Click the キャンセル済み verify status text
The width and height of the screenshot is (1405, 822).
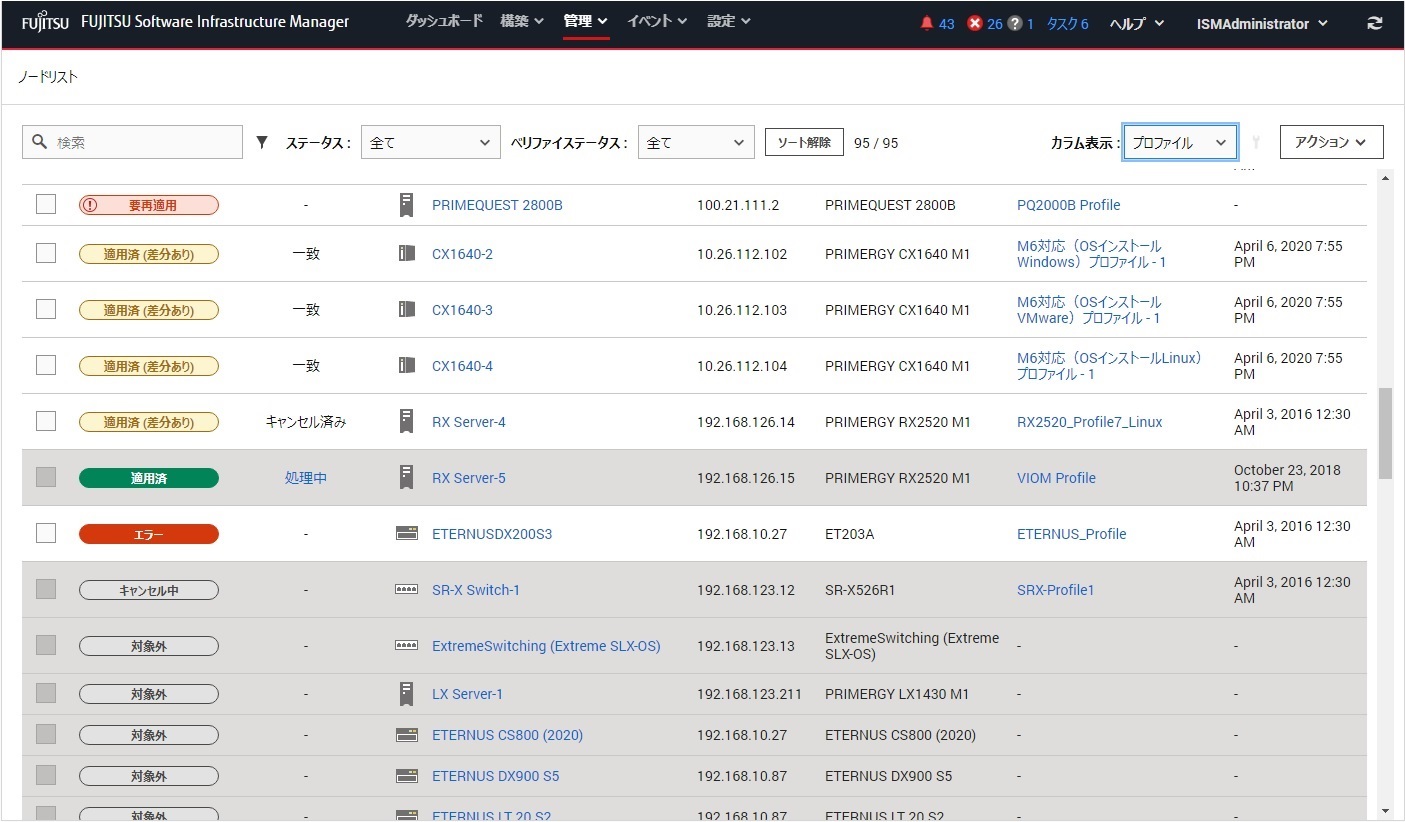click(306, 422)
